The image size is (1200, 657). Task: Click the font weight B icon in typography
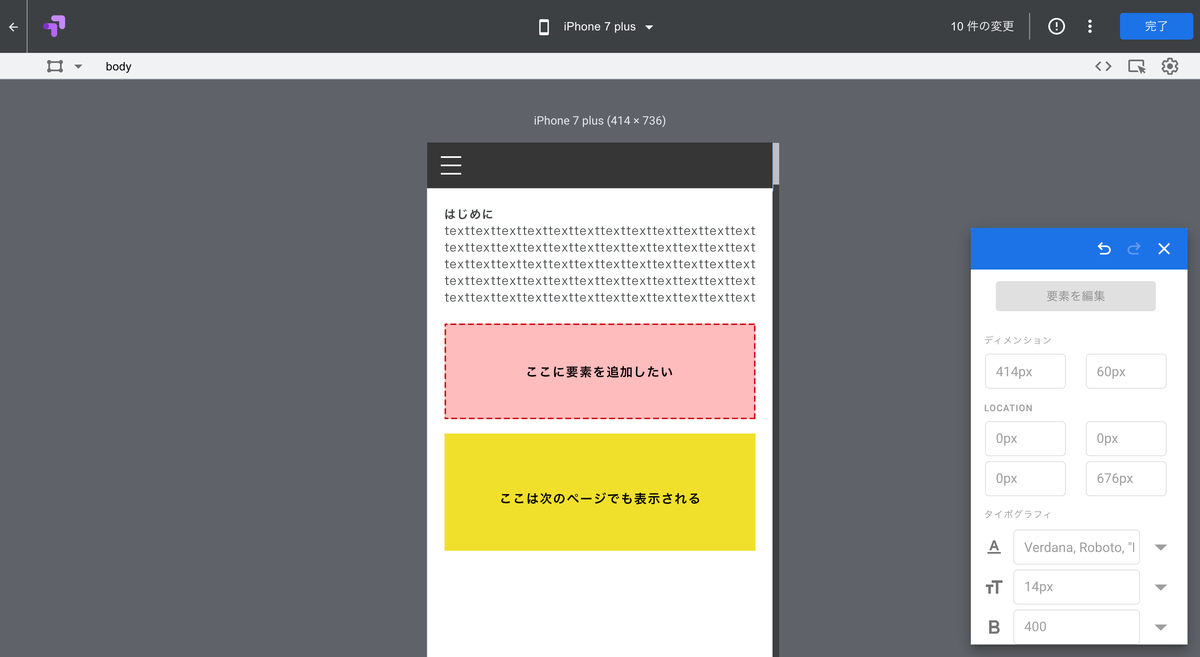(994, 626)
